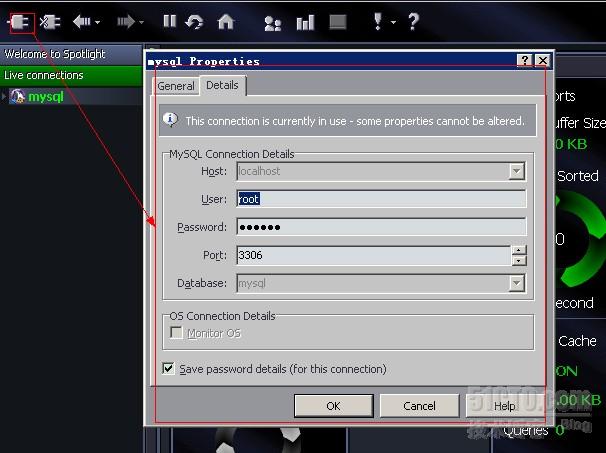Viewport: 606px width, 453px height.
Task: Increase the Port with the up arrow
Action: [519, 250]
